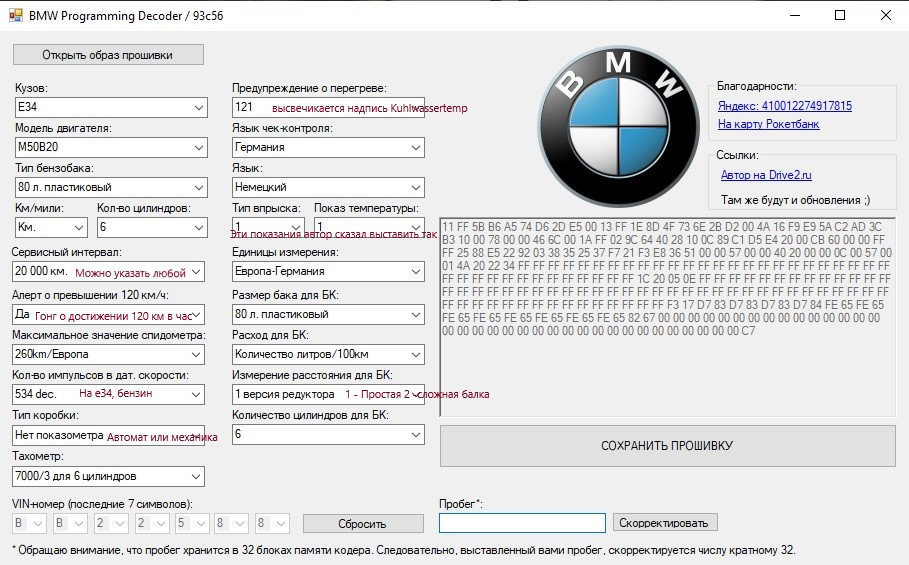Click the Яндекс: 410012274917815 link

[785, 106]
